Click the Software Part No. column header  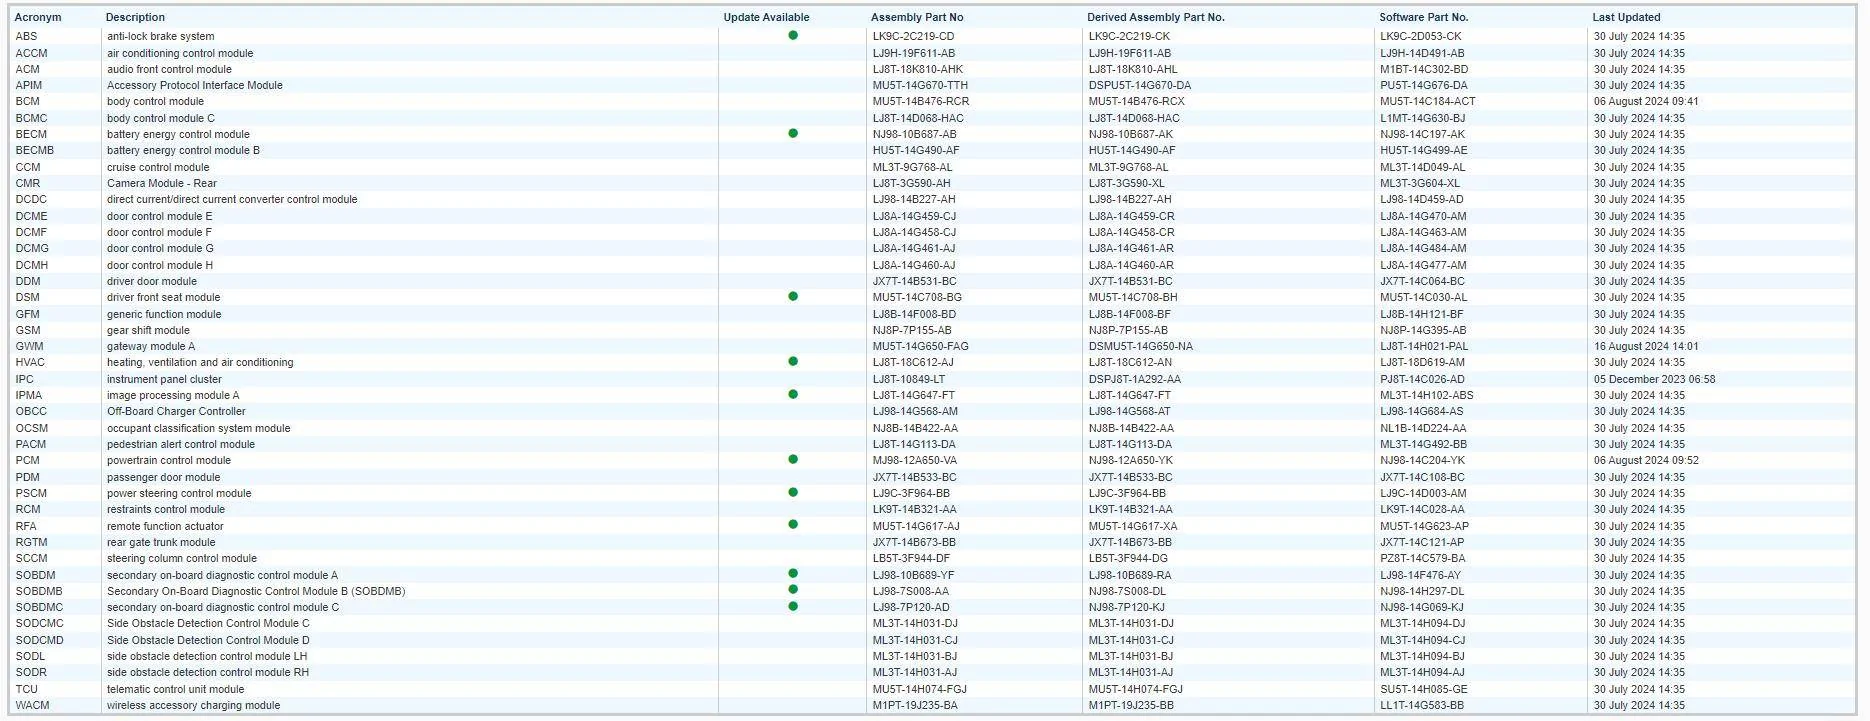1423,17
